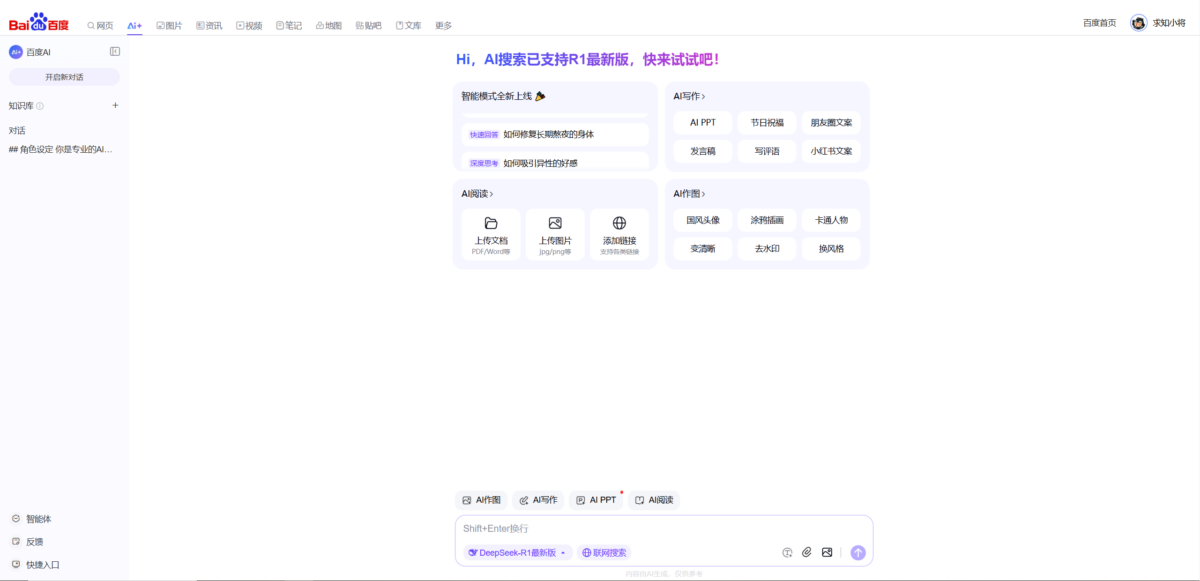Switch to the 资讯 tab
Image resolution: width=1200 pixels, height=581 pixels.
[209, 25]
